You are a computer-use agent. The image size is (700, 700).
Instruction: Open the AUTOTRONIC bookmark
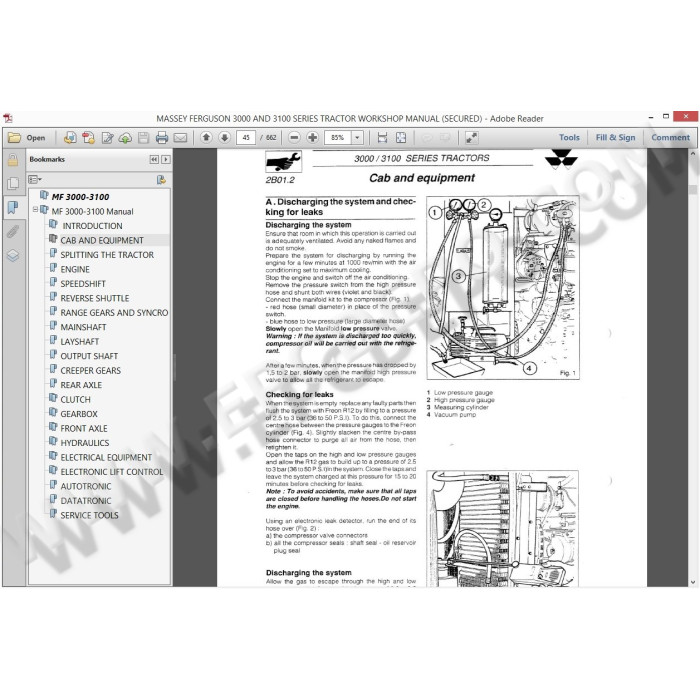pos(86,486)
